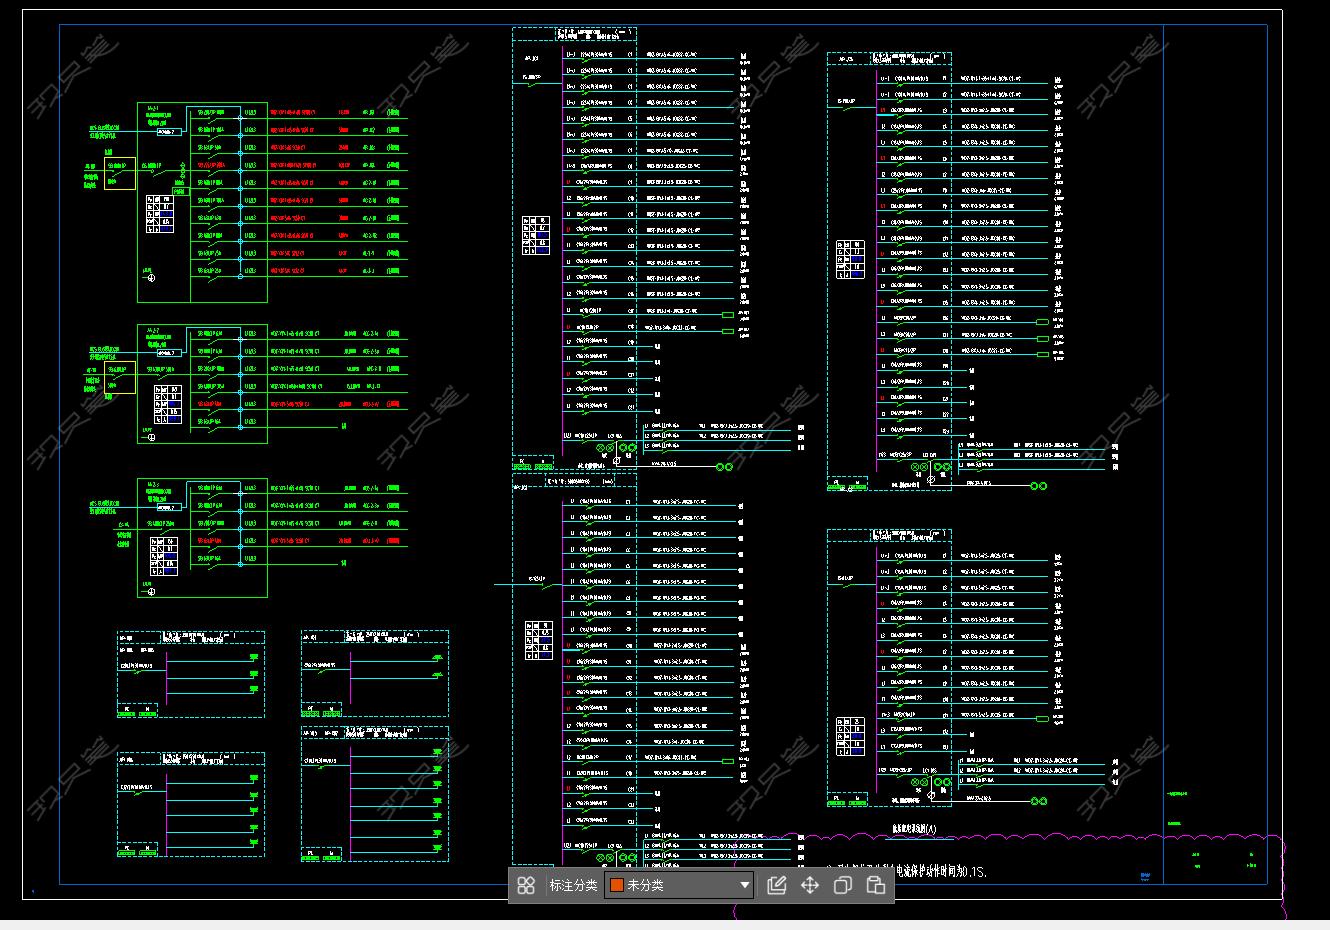Click the orange 未分类 color swatch
This screenshot has width=1330, height=930.
(617, 885)
